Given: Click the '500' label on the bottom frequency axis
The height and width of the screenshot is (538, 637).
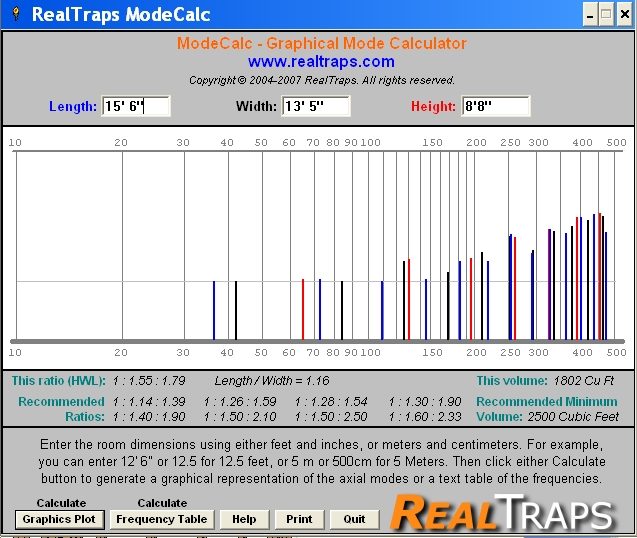Looking at the screenshot, I should (x=616, y=353).
